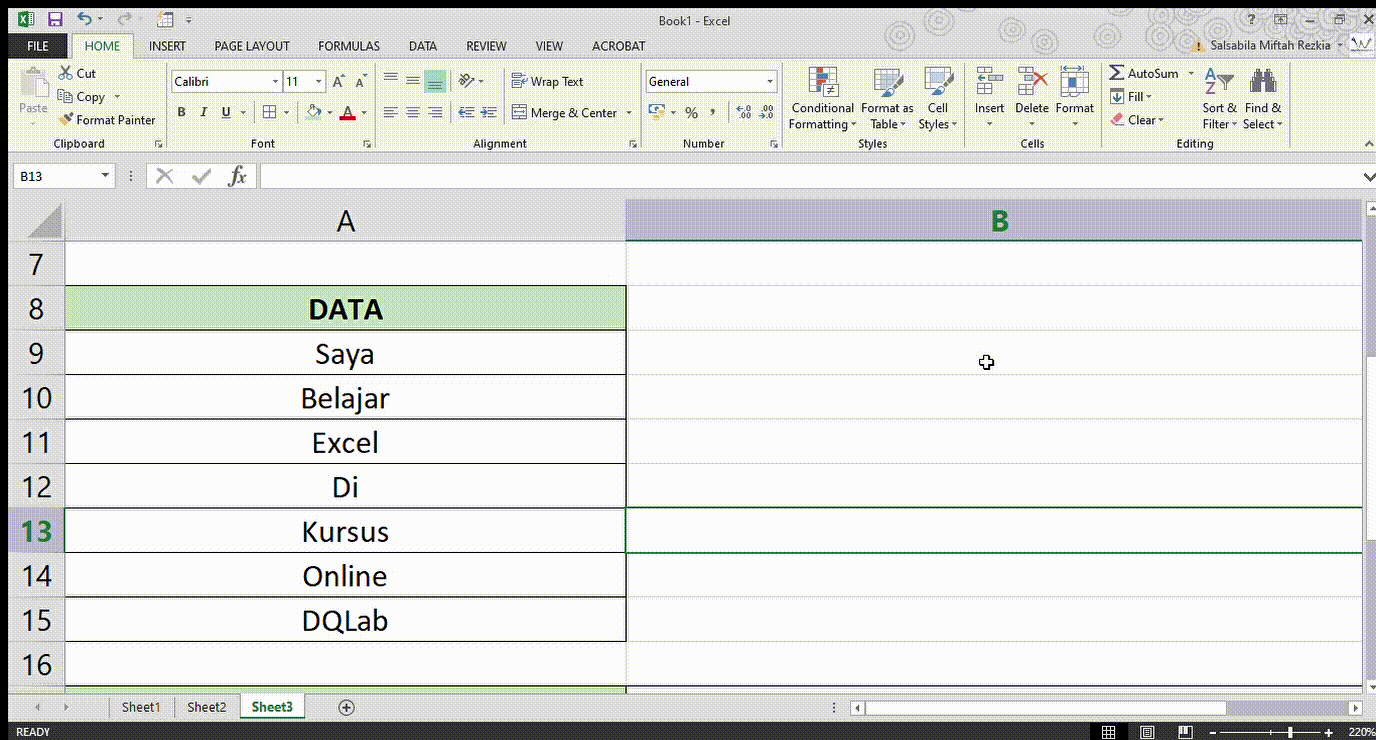Image resolution: width=1376 pixels, height=740 pixels.
Task: Click the Insert Function fx button
Action: click(x=238, y=175)
